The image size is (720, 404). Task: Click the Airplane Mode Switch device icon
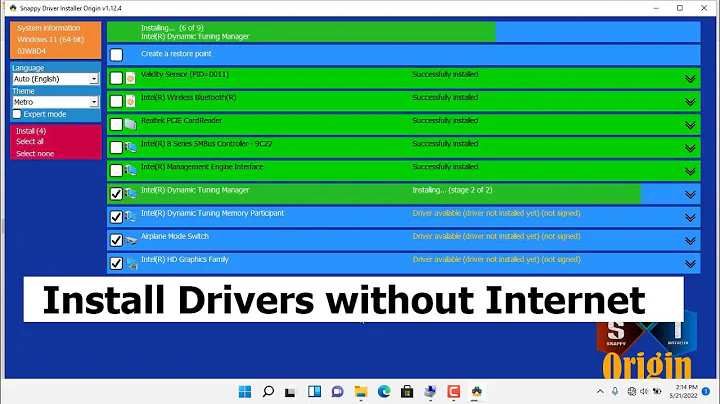tap(130, 240)
